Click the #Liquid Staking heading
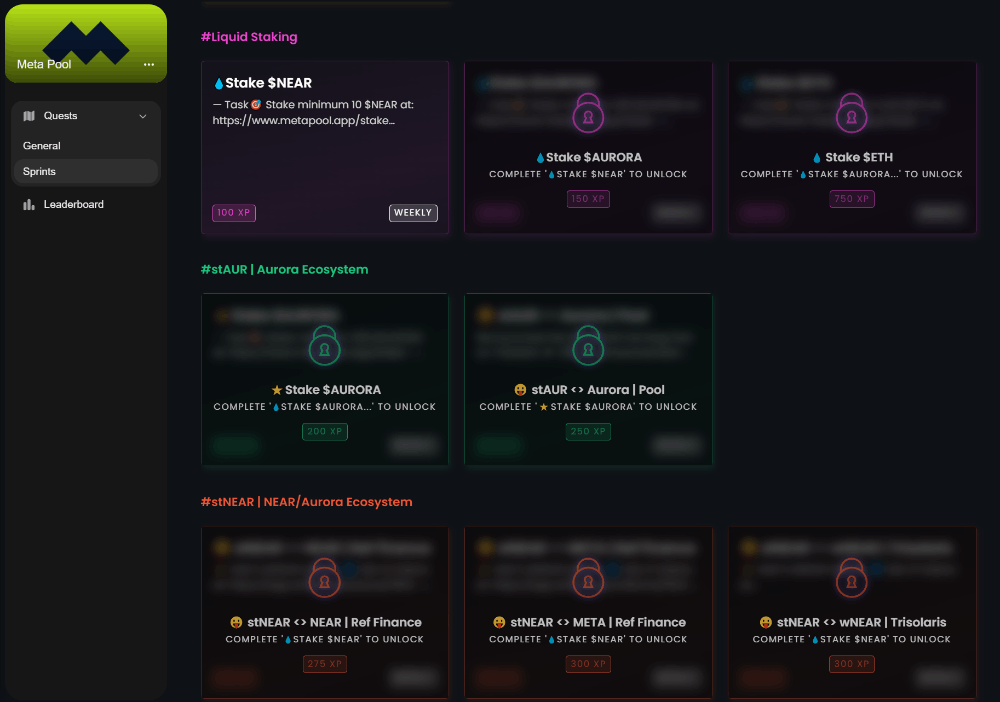 tap(249, 37)
